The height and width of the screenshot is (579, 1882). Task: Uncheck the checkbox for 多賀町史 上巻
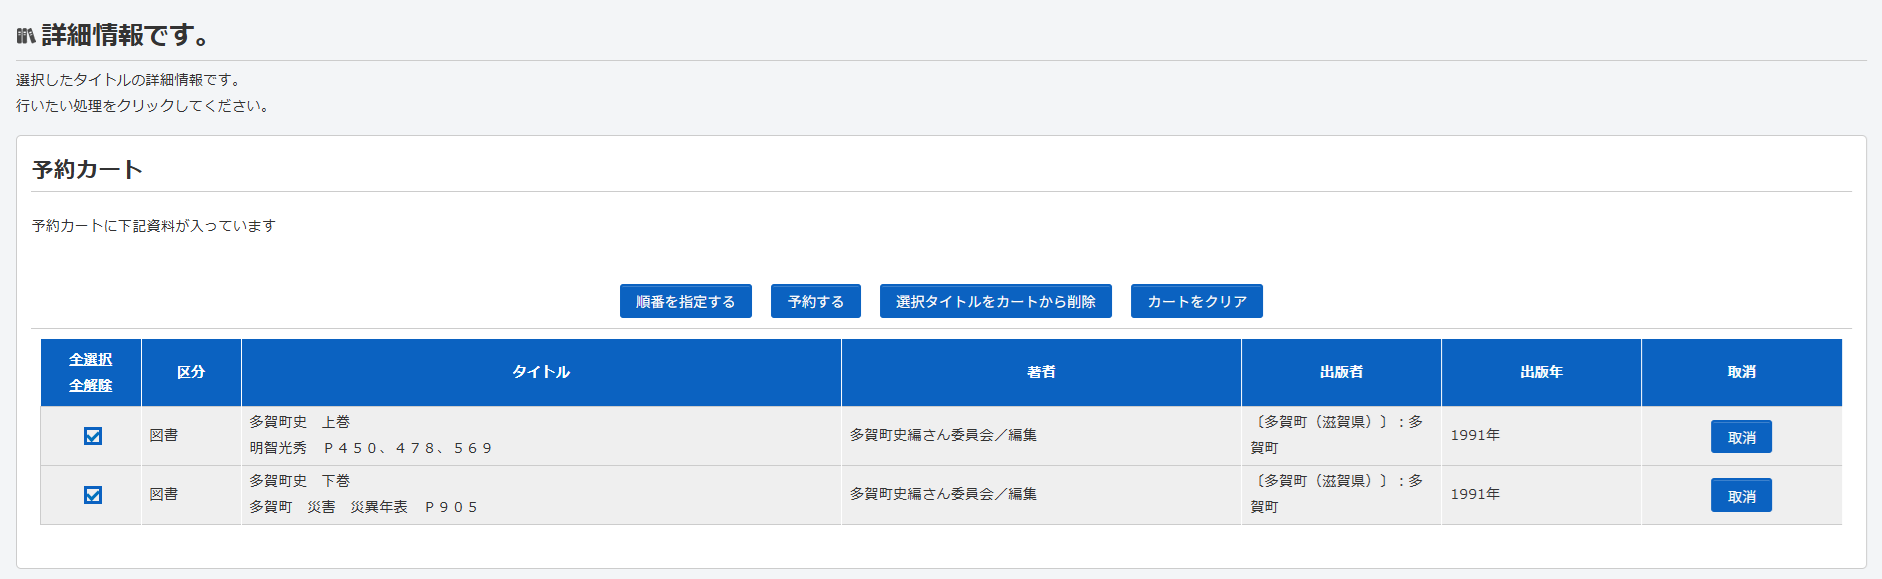[x=93, y=436]
